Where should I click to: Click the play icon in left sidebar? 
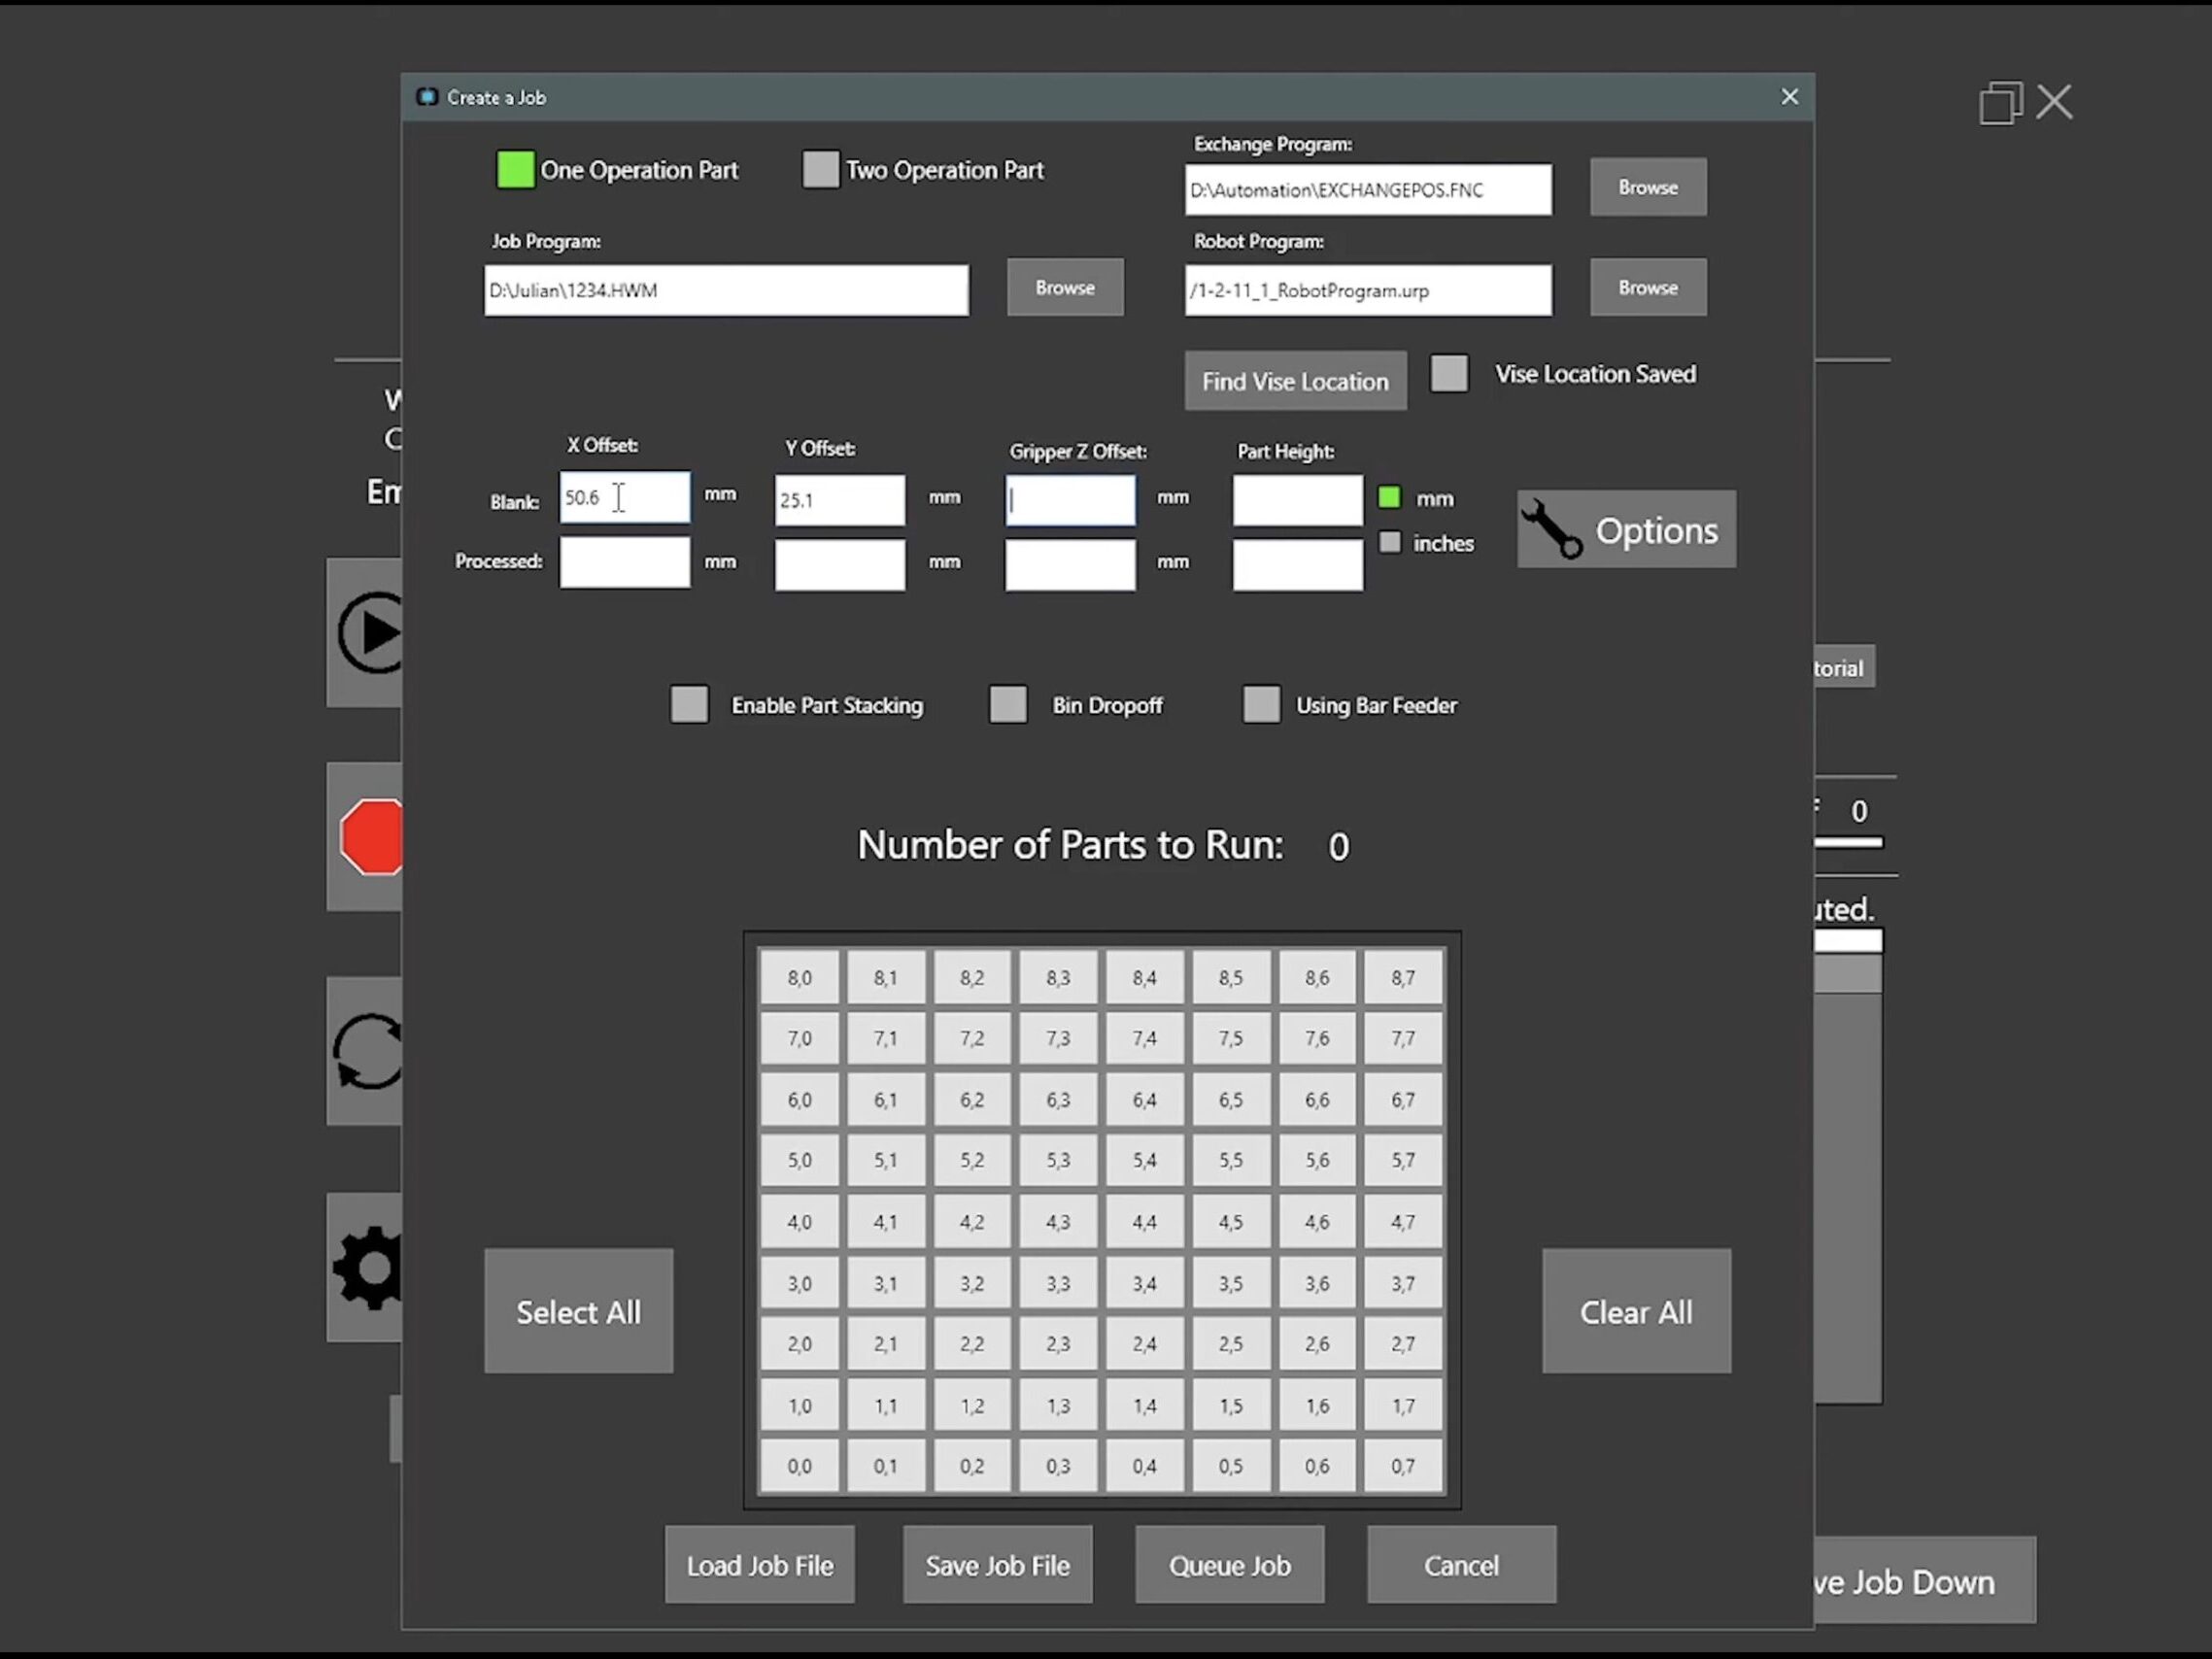point(368,632)
